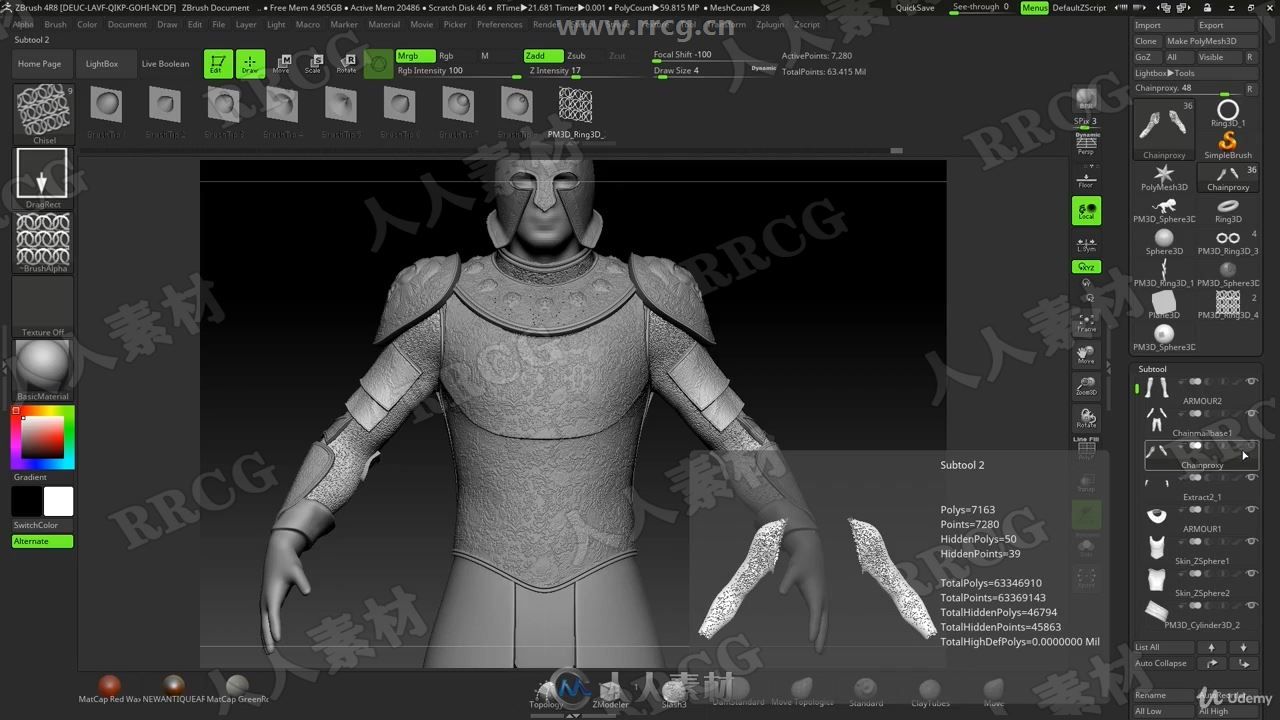Select the PM3D_Ring3D_4 chainmail tool

[1228, 305]
